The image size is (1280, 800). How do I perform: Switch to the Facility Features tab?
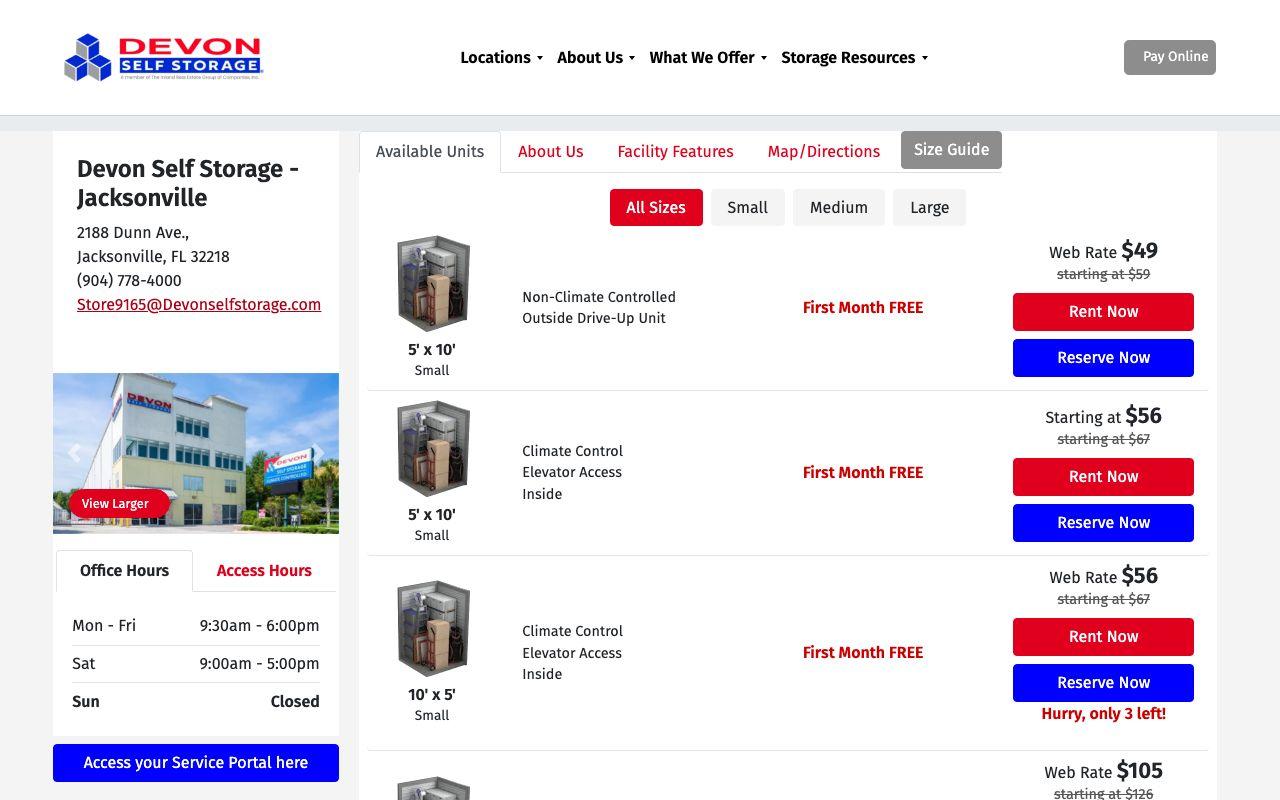coord(675,152)
